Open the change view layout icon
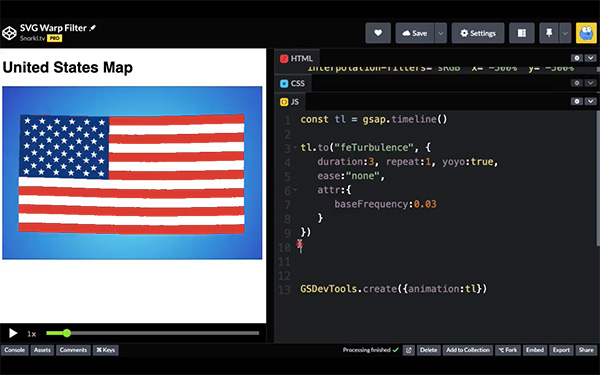The width and height of the screenshot is (600, 375). [x=522, y=33]
